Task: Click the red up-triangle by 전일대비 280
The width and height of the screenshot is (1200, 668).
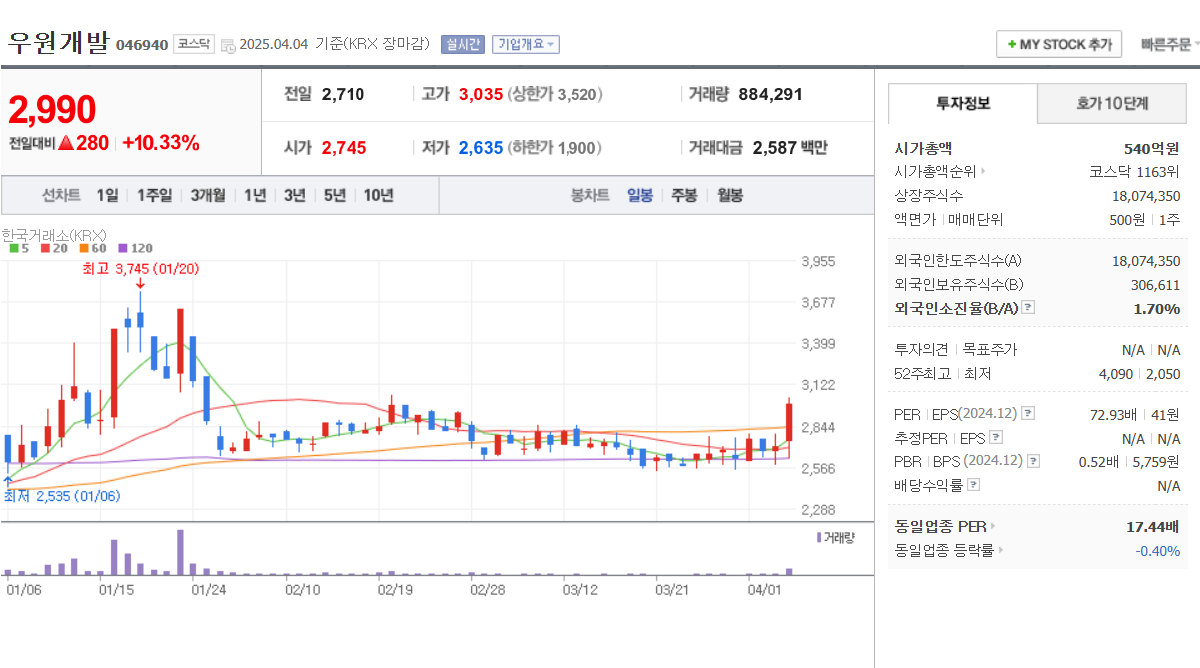Action: coord(66,143)
